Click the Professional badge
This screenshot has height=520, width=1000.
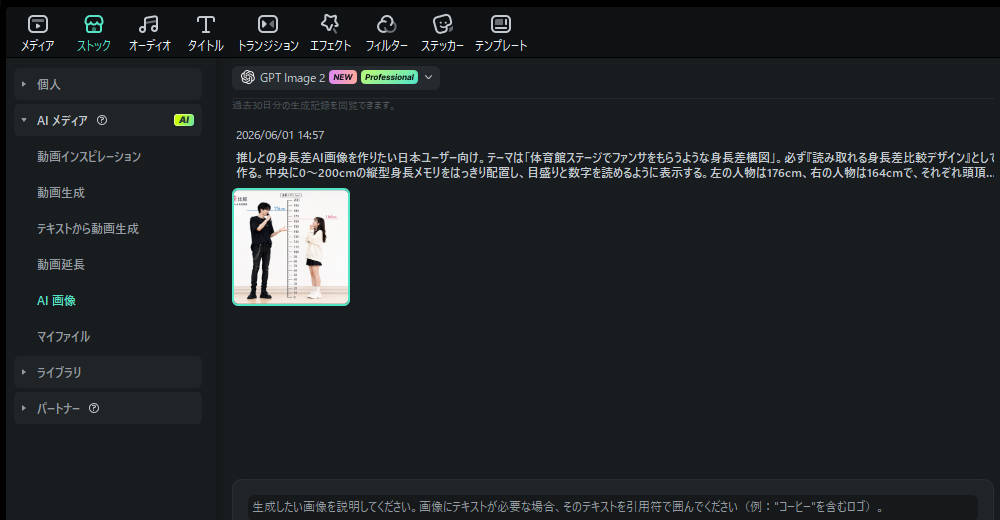pyautogui.click(x=389, y=77)
